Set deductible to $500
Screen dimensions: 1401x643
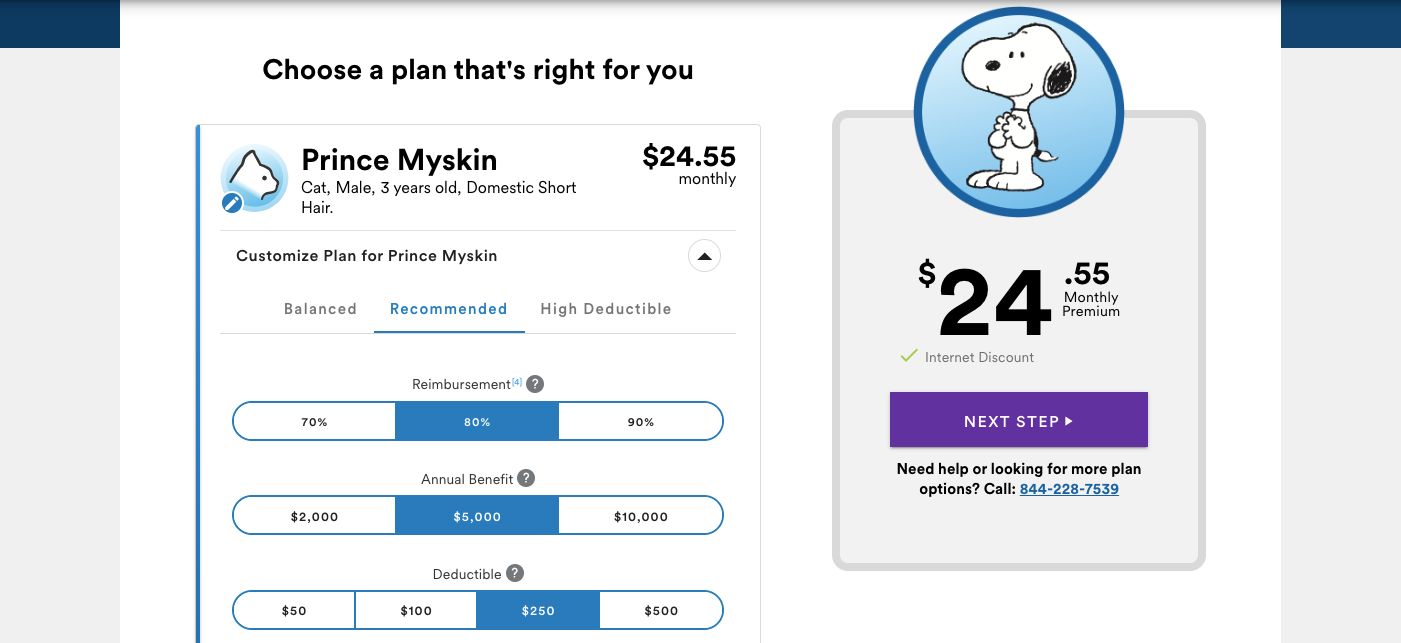tap(661, 611)
